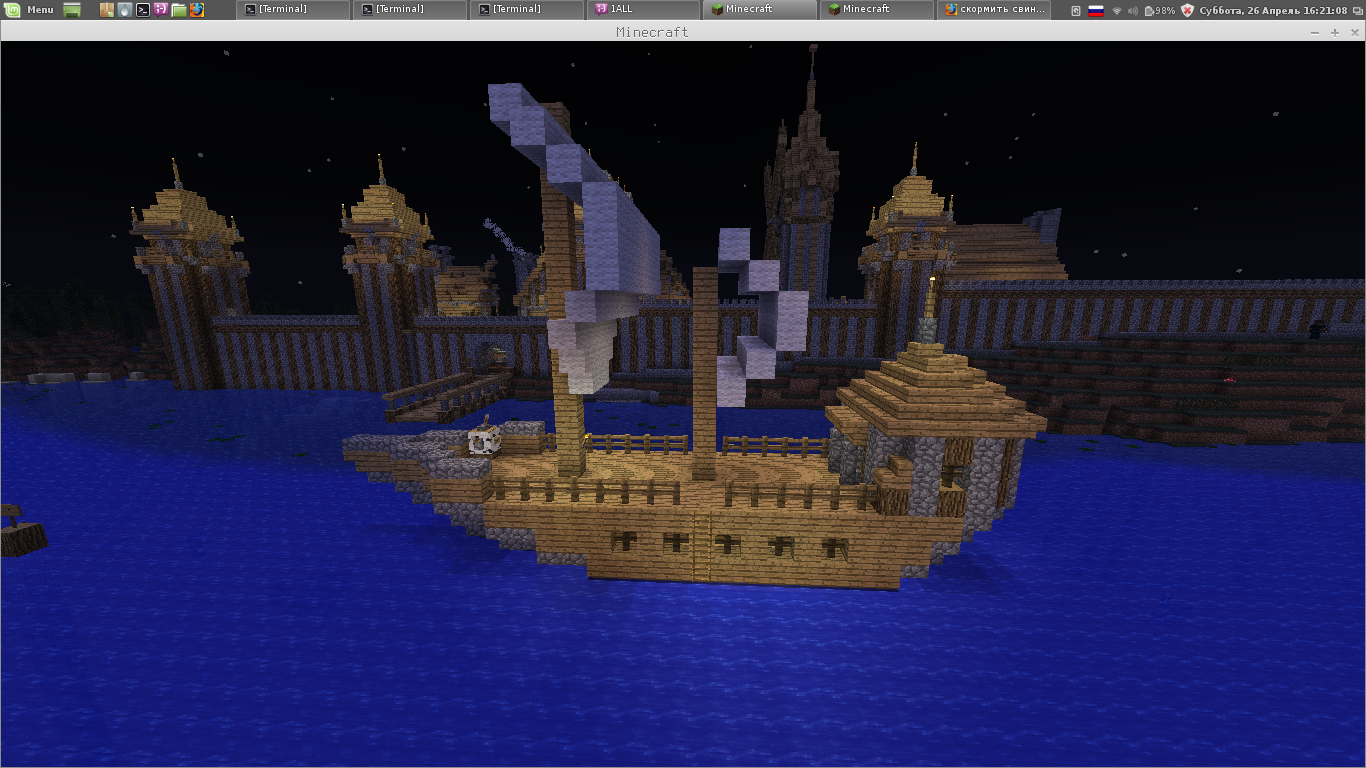Launch the water drop application icon

coord(124,9)
